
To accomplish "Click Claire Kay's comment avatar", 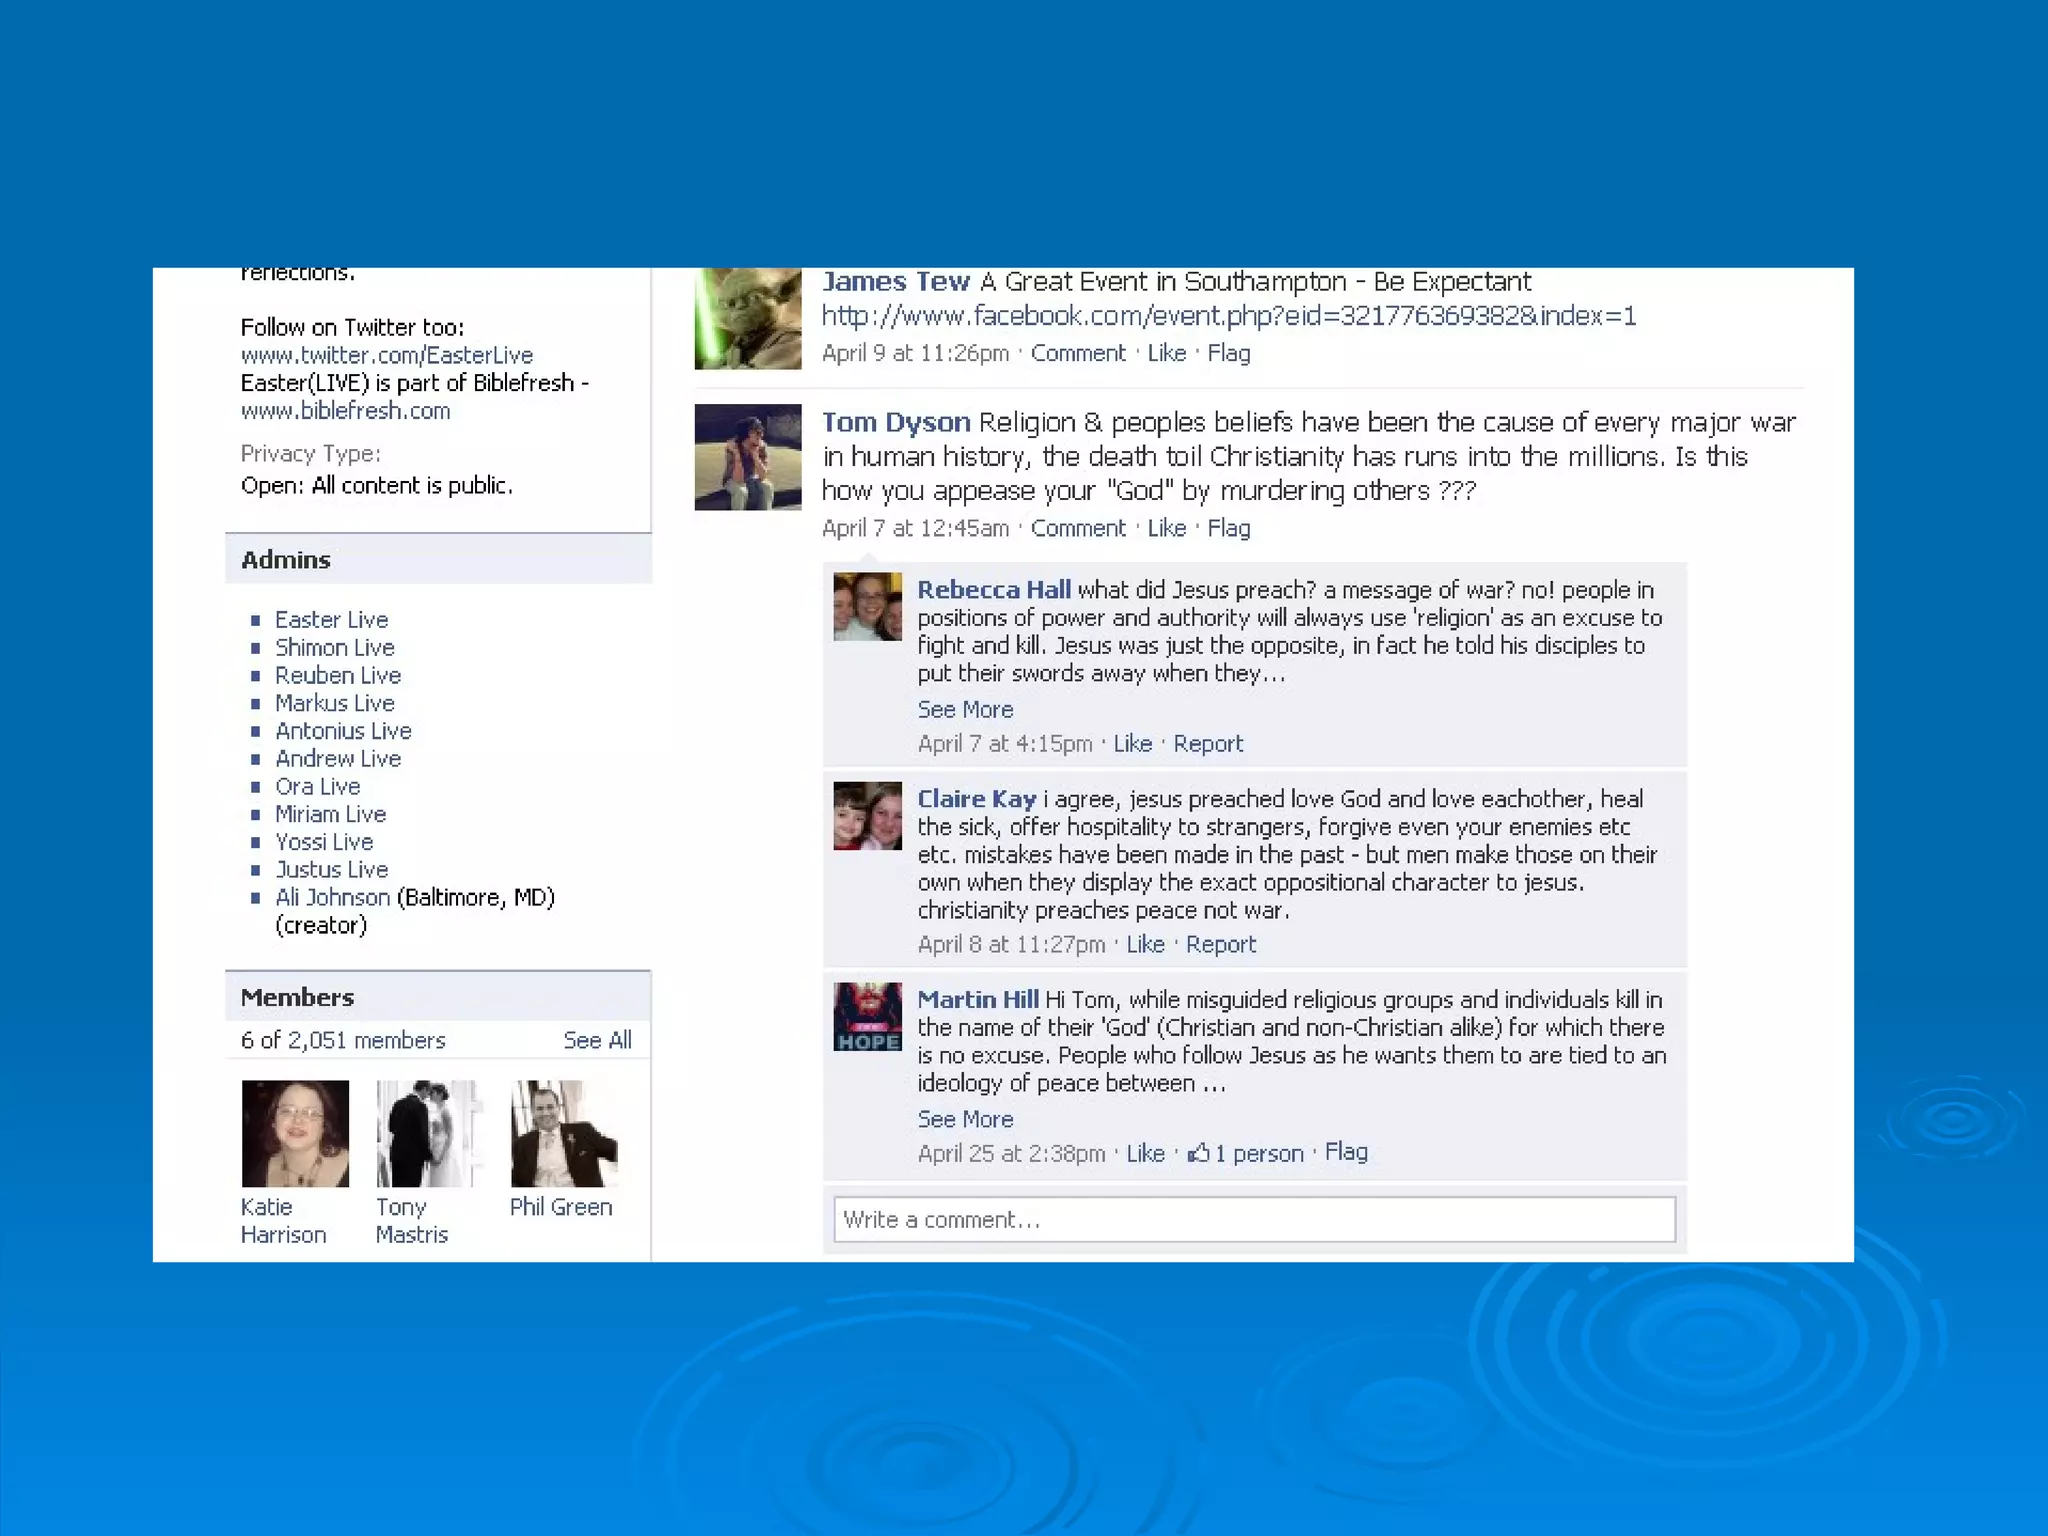I will coord(867,816).
